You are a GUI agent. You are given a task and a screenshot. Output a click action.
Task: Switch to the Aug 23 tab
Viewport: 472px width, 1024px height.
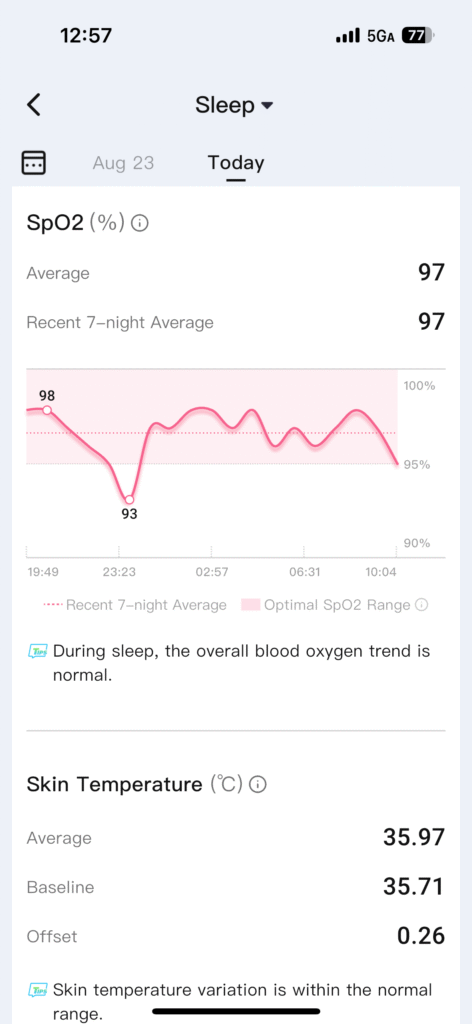pyautogui.click(x=123, y=162)
